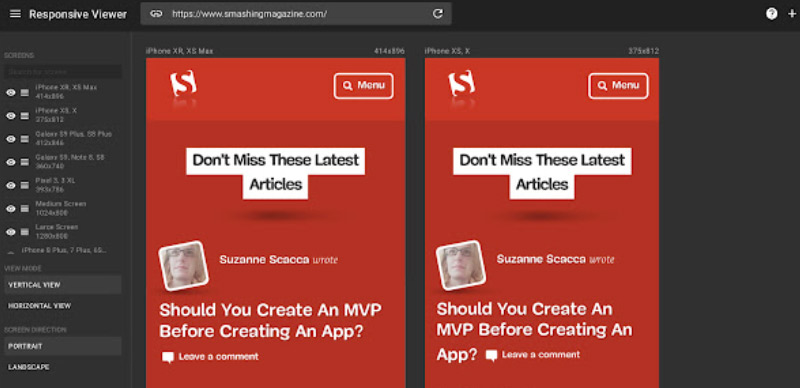Image resolution: width=800 pixels, height=388 pixels.
Task: Click drag-handle icon for Galaxy S9, Note 8 row
Action: [25, 162]
